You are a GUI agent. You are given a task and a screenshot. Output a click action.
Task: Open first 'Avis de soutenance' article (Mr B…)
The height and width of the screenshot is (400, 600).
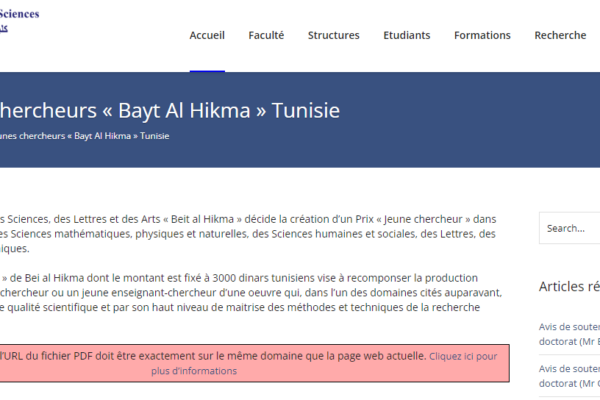click(569, 334)
